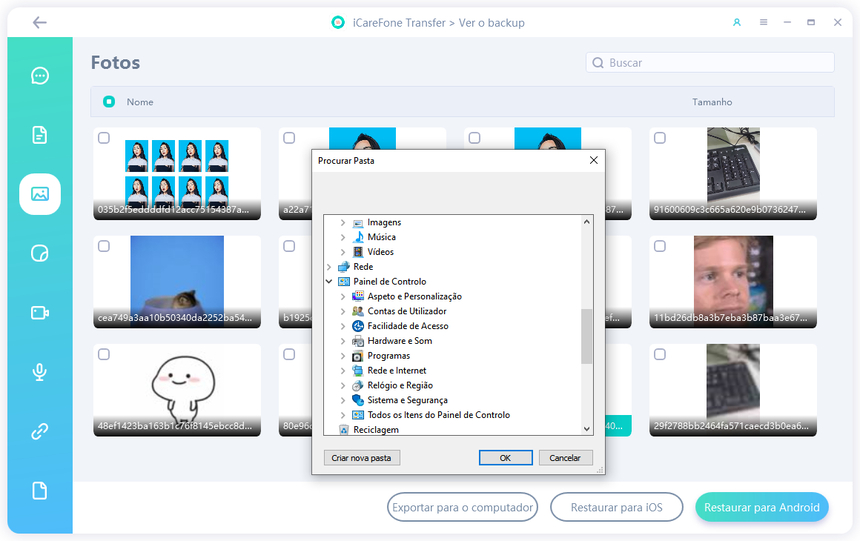Check the cartoon photo 48ef1423ba163b1c76f8145ebcc8d
Image resolution: width=860 pixels, height=541 pixels.
click(104, 354)
